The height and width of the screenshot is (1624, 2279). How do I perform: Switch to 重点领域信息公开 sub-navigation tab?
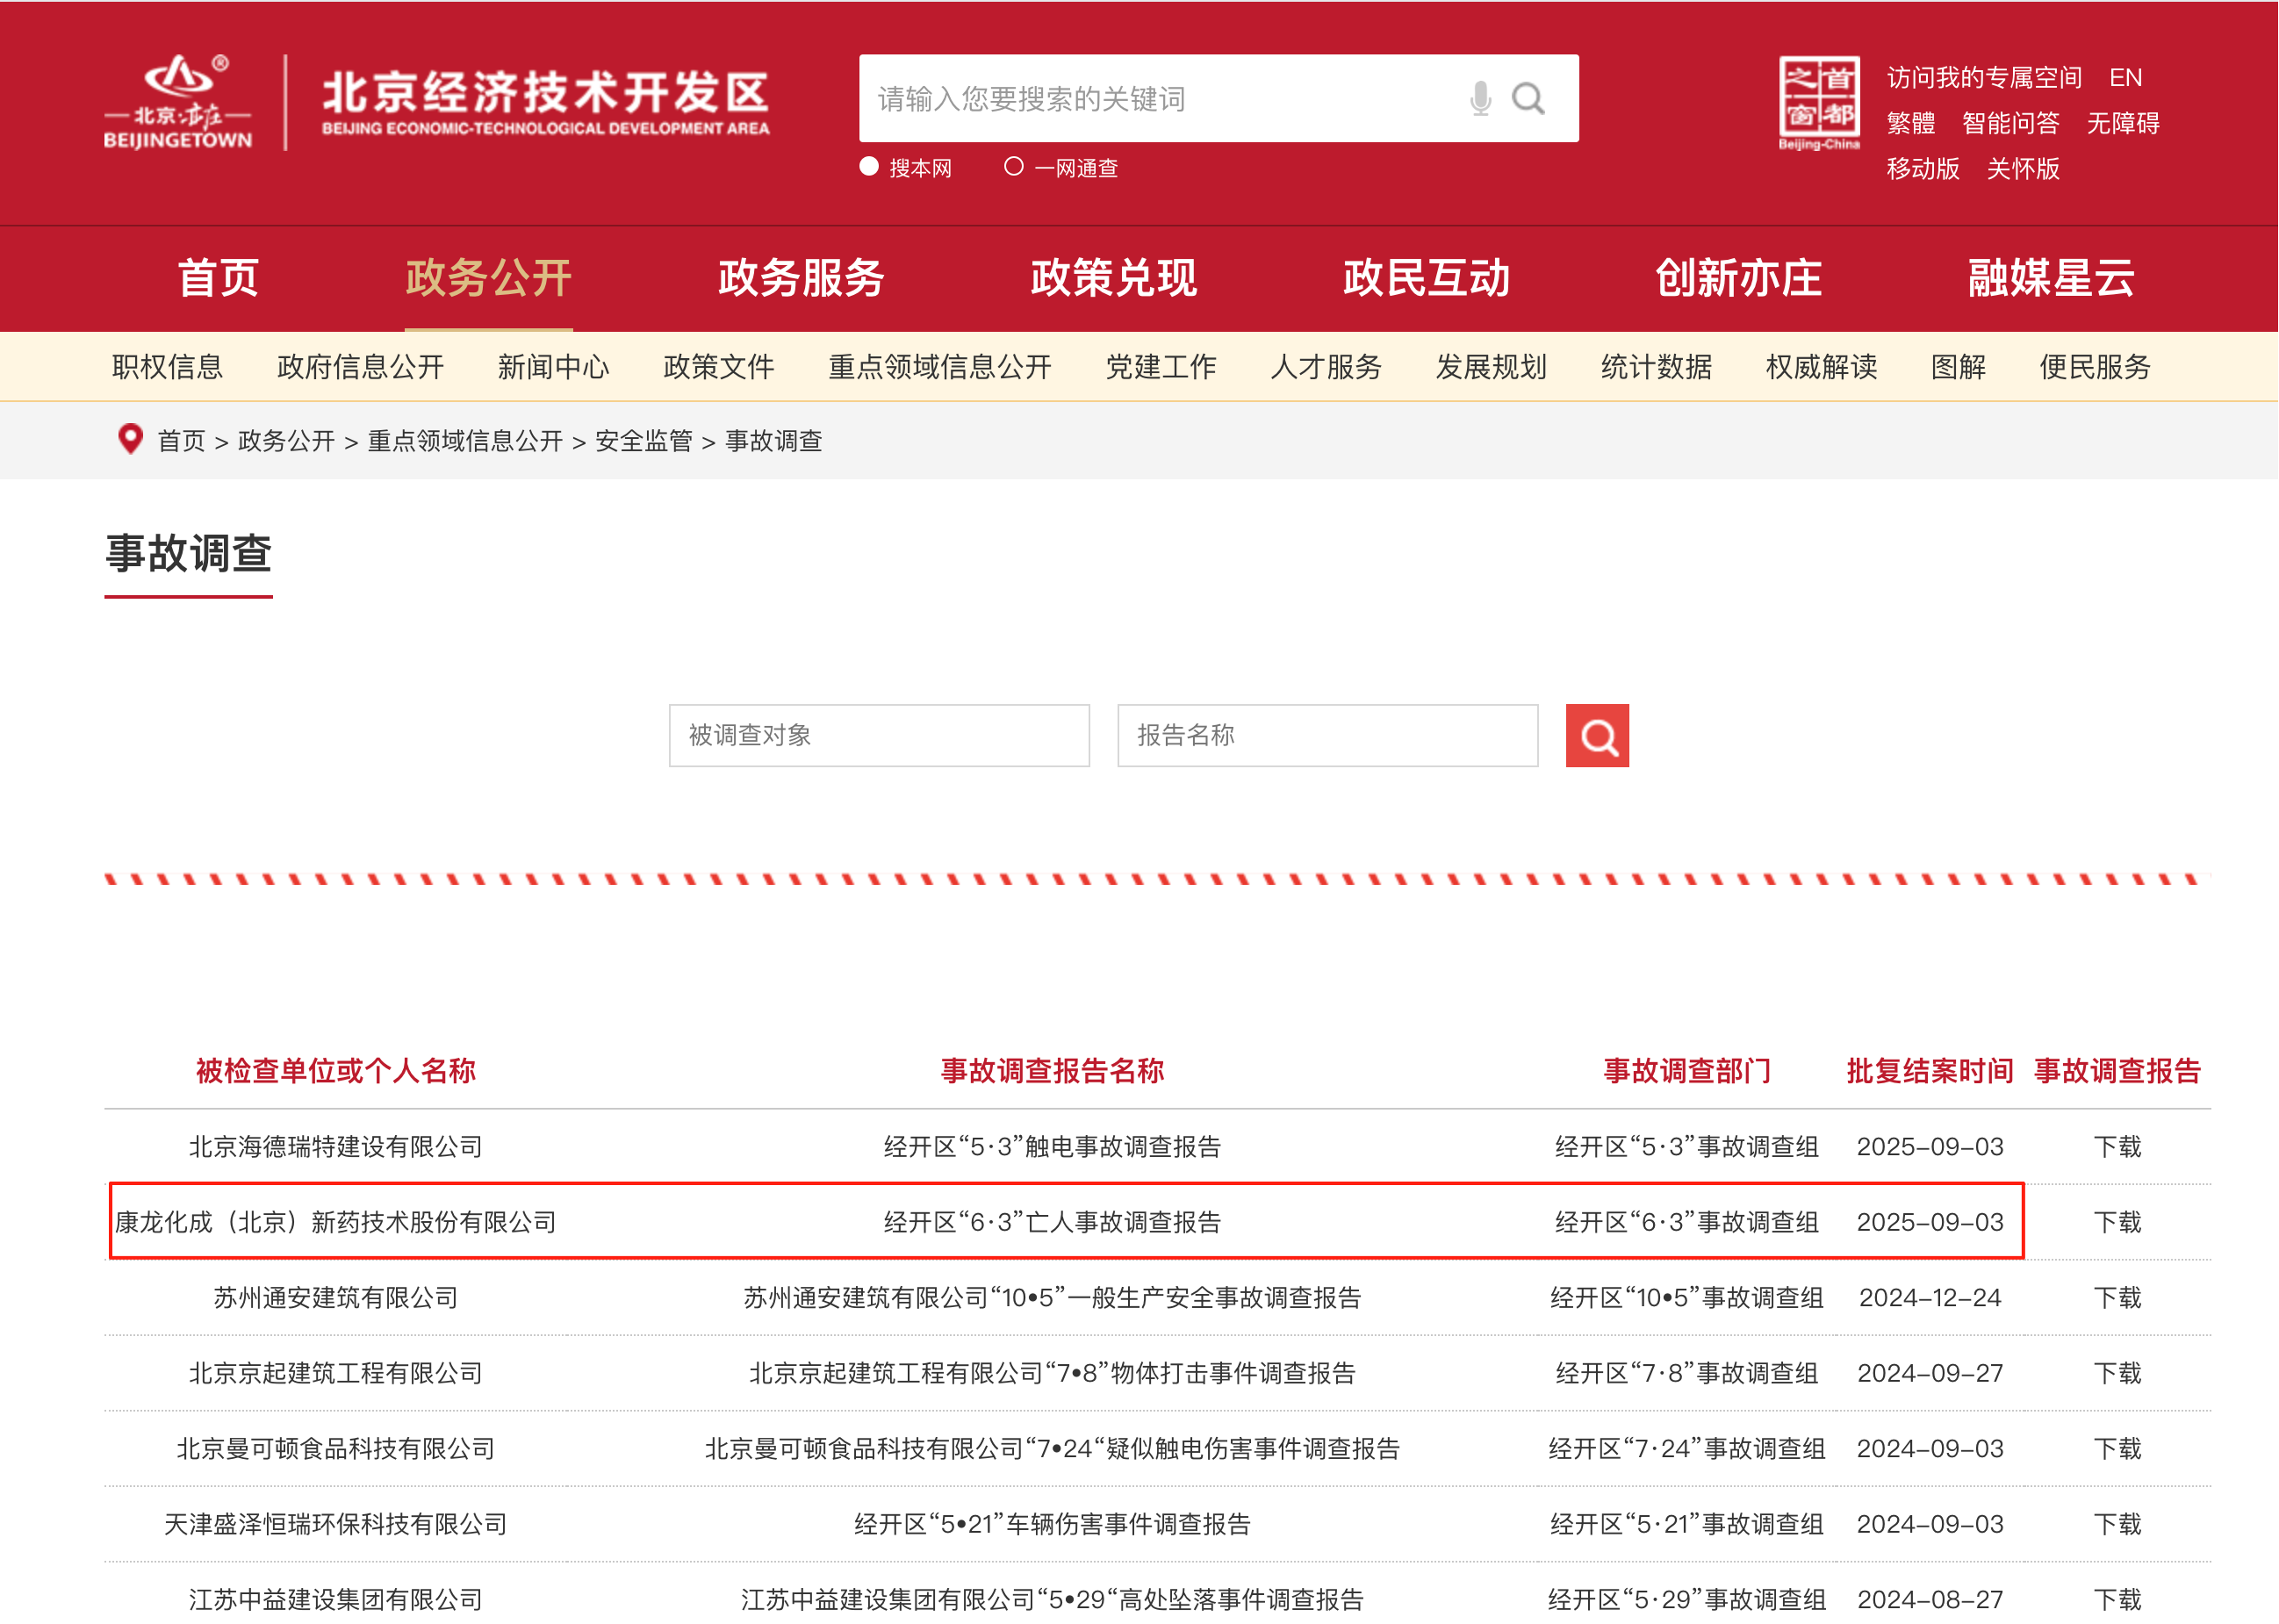coord(939,367)
